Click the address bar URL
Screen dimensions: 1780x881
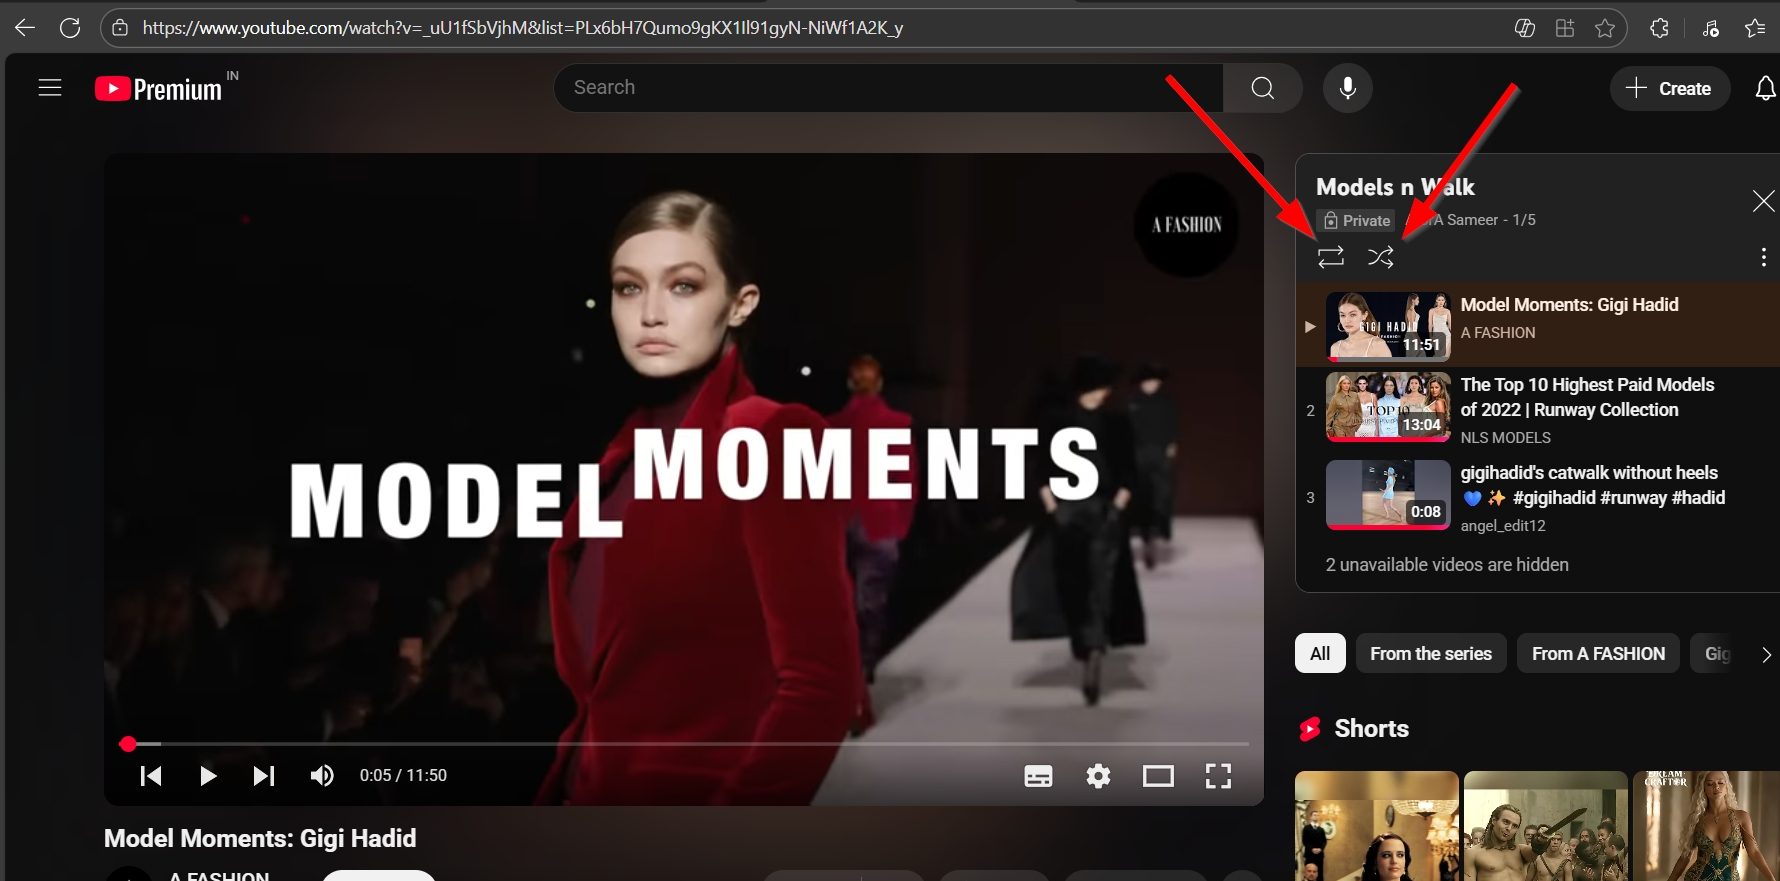pos(523,28)
